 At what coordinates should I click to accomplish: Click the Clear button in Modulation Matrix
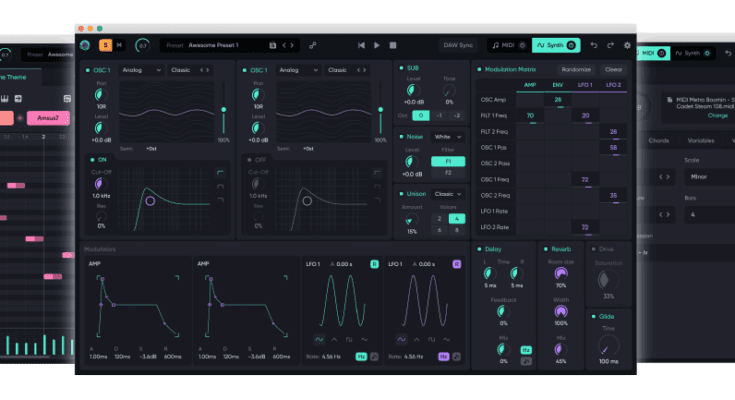pos(613,70)
